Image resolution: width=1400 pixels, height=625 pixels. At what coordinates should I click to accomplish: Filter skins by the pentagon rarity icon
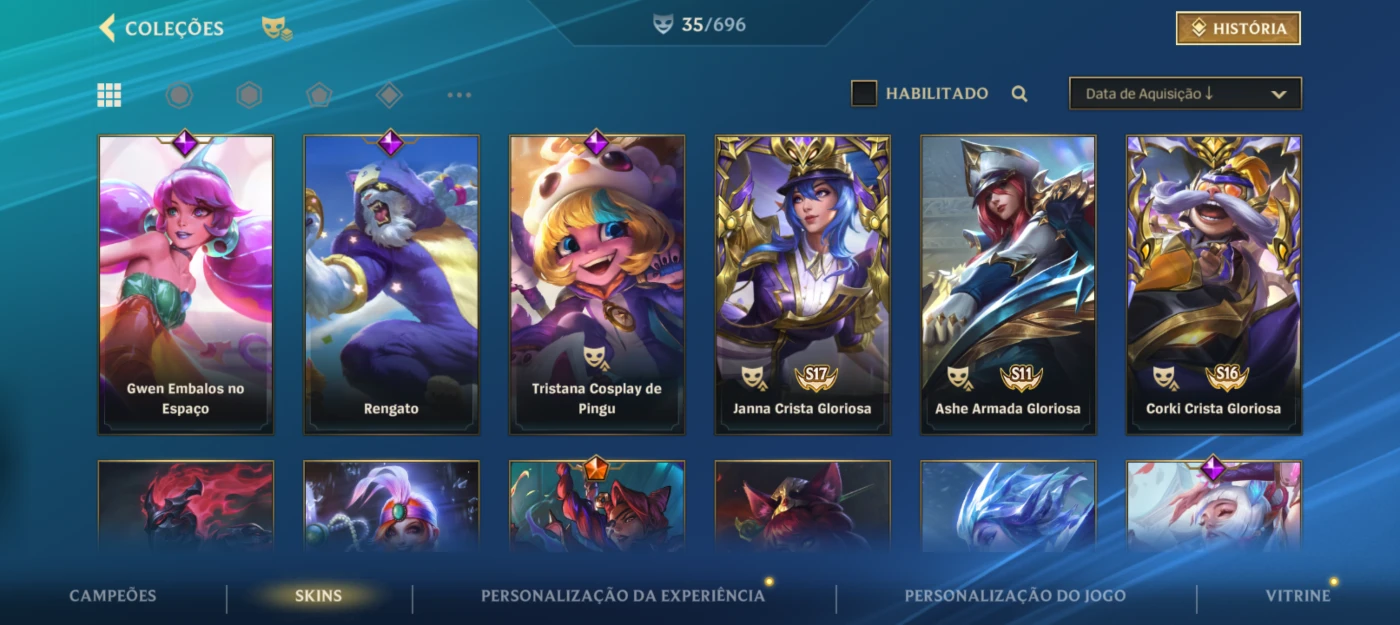(318, 95)
